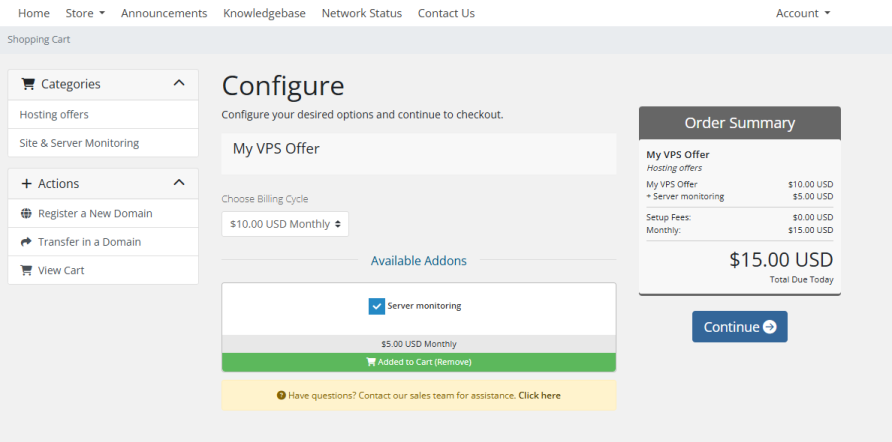Click the 'Click here' sales contact link
The image size is (892, 442).
539,395
